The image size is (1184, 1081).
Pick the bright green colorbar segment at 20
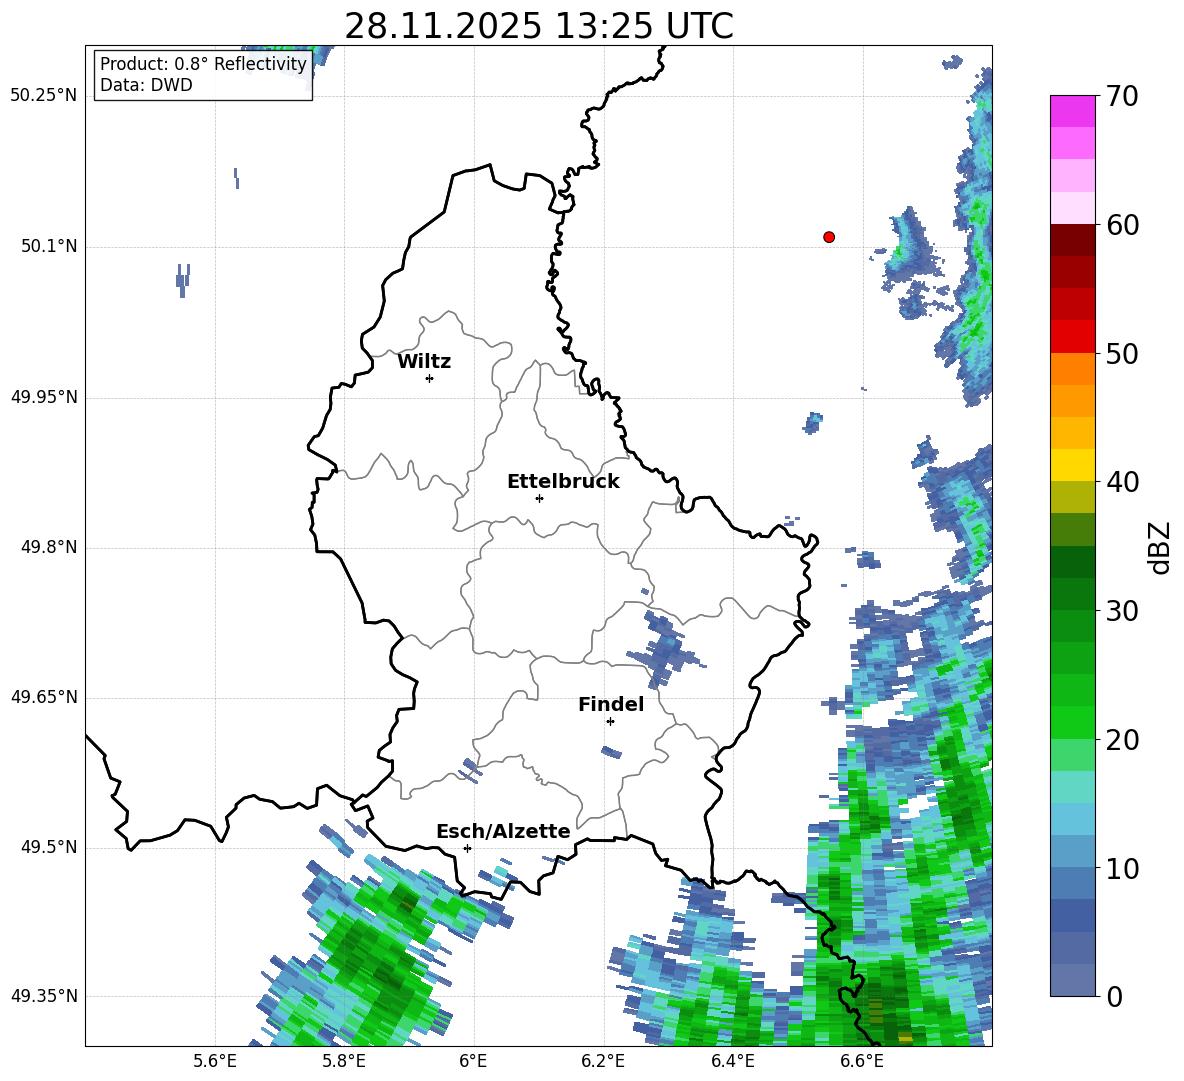point(1072,723)
